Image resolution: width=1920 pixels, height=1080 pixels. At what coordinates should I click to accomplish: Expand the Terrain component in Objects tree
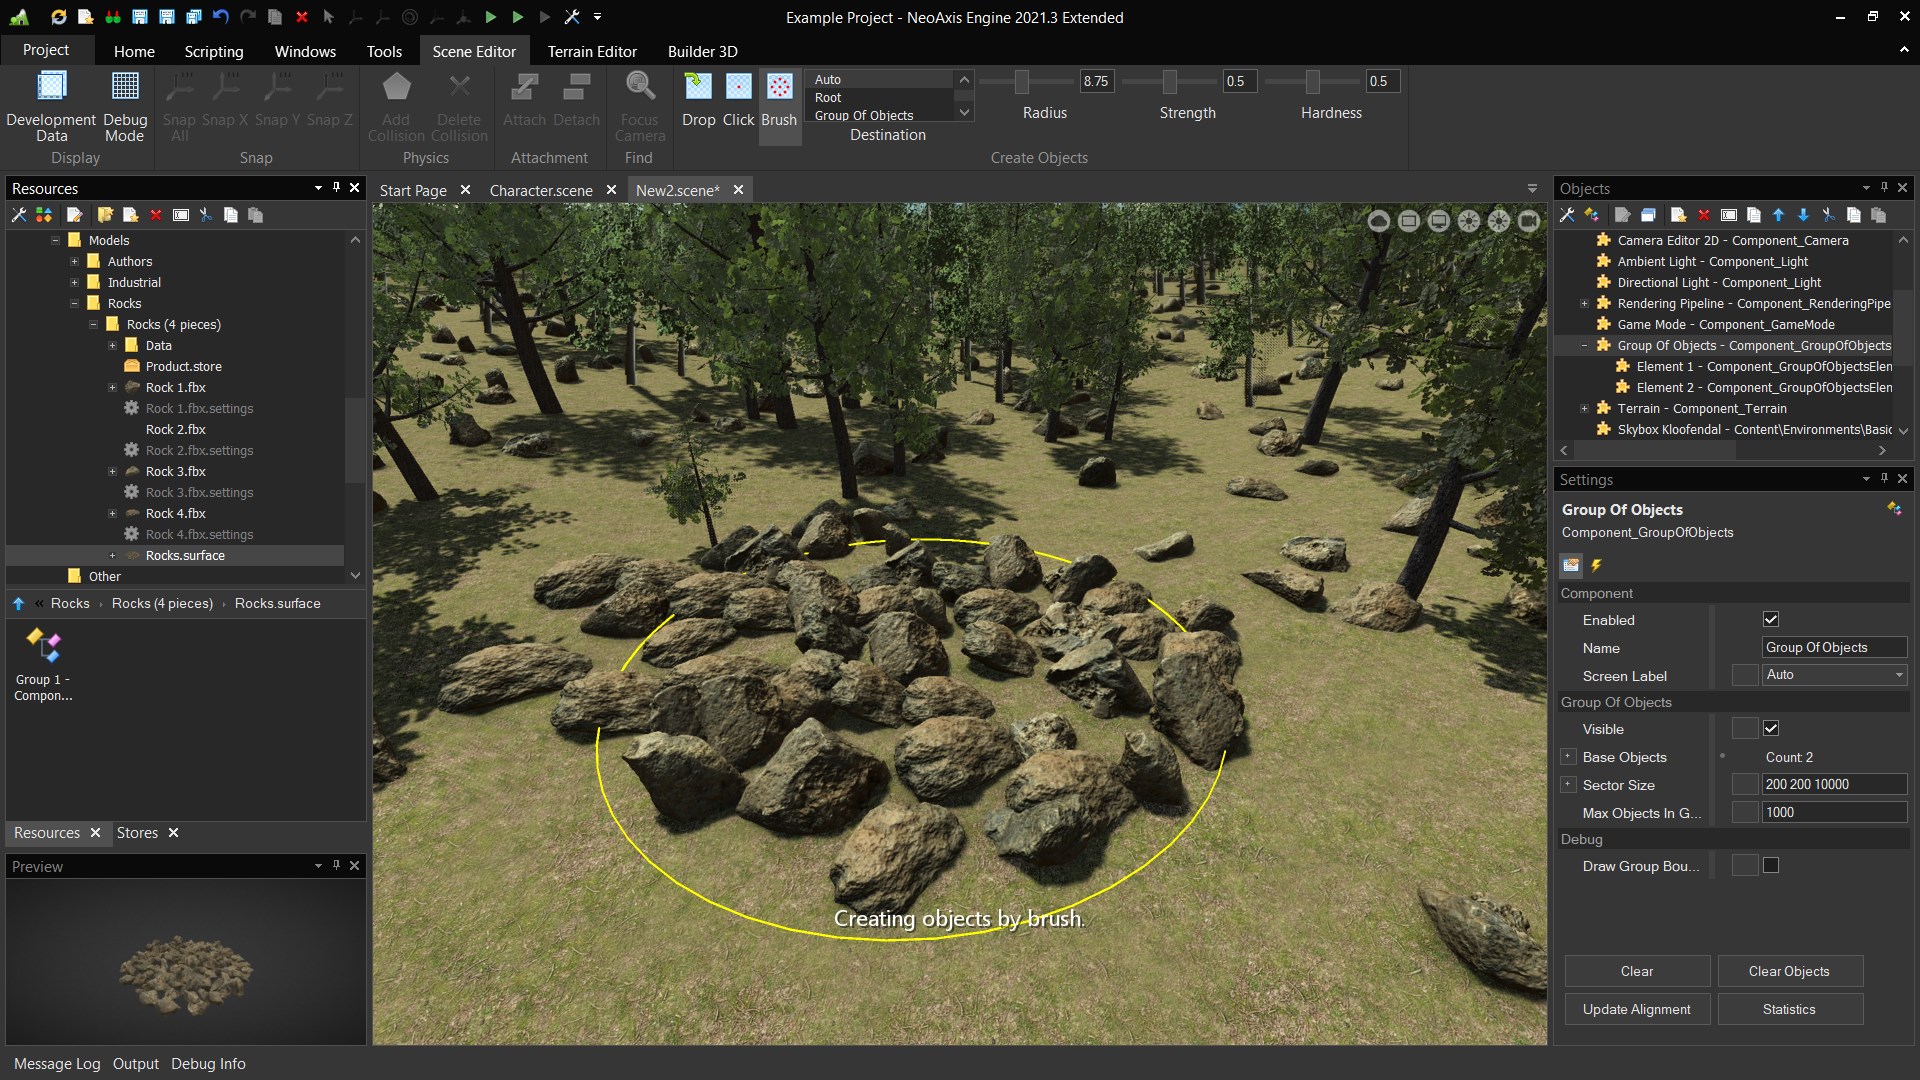[1584, 409]
